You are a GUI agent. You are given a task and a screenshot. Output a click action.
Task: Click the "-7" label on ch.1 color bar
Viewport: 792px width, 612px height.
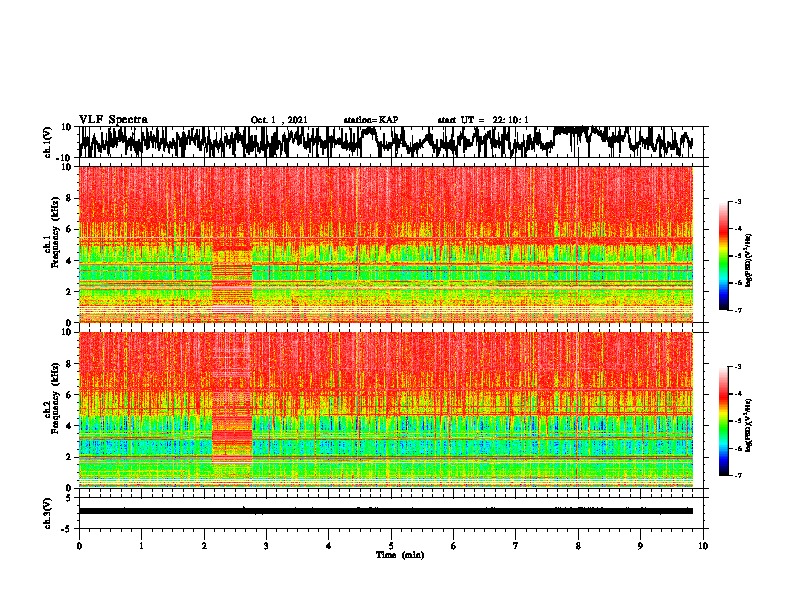[x=737, y=310]
